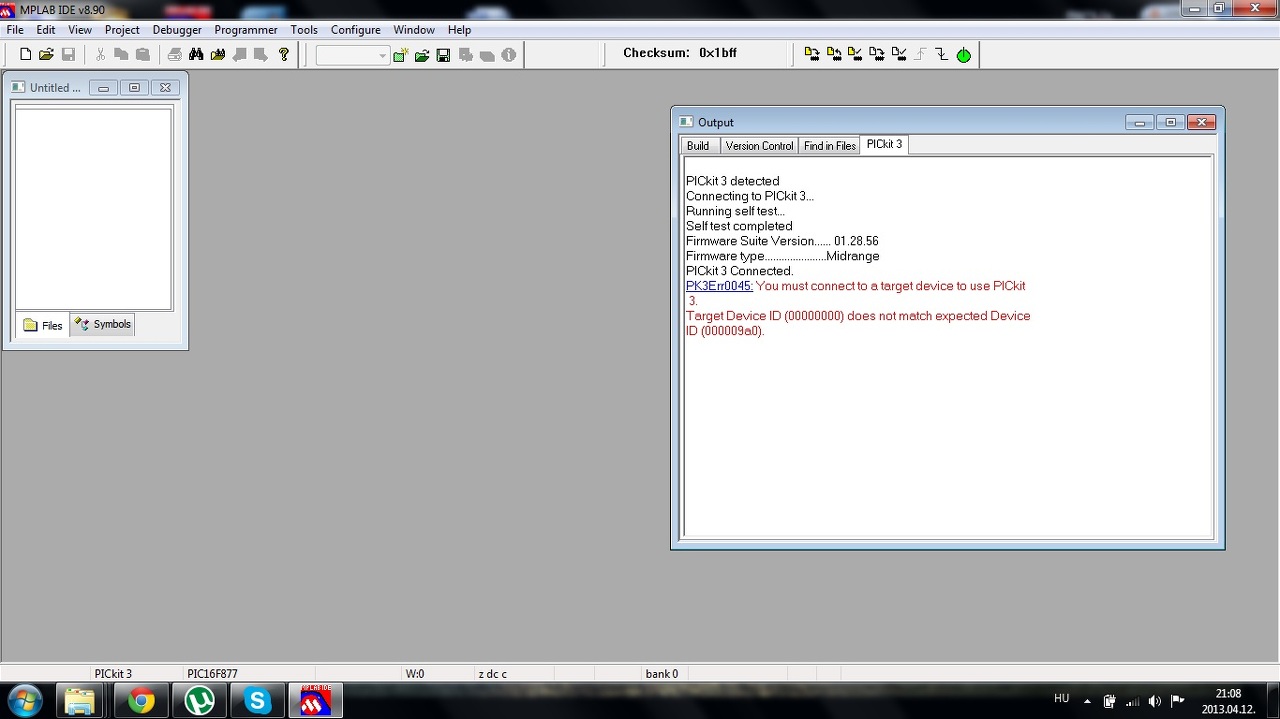This screenshot has width=1280, height=719.
Task: Open uTorrent from the taskbar
Action: pyautogui.click(x=199, y=701)
